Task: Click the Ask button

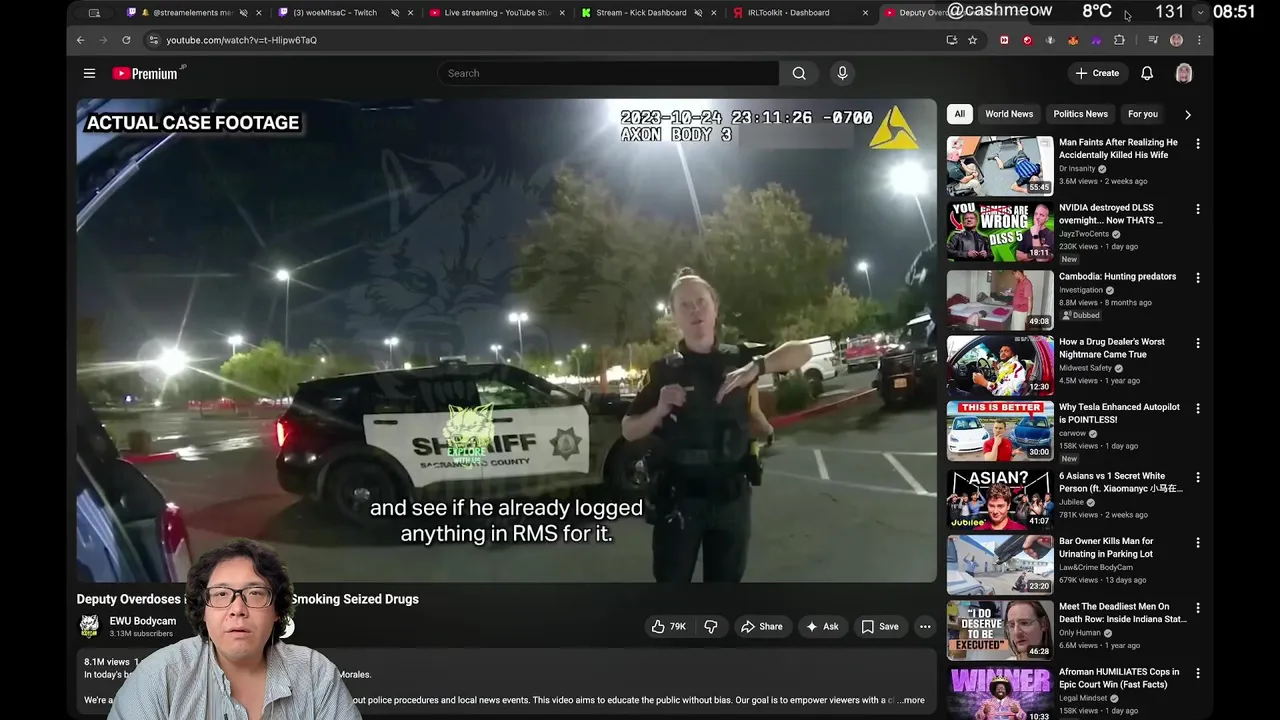Action: tap(822, 627)
